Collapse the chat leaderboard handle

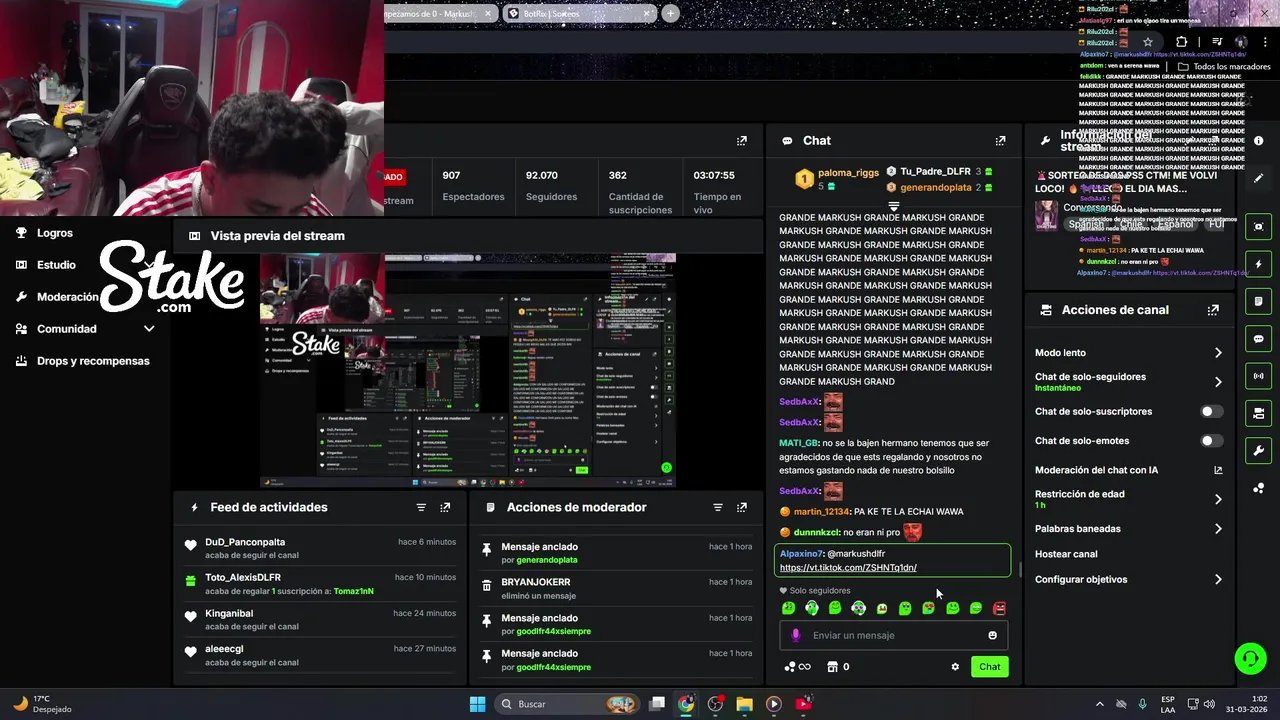(894, 206)
